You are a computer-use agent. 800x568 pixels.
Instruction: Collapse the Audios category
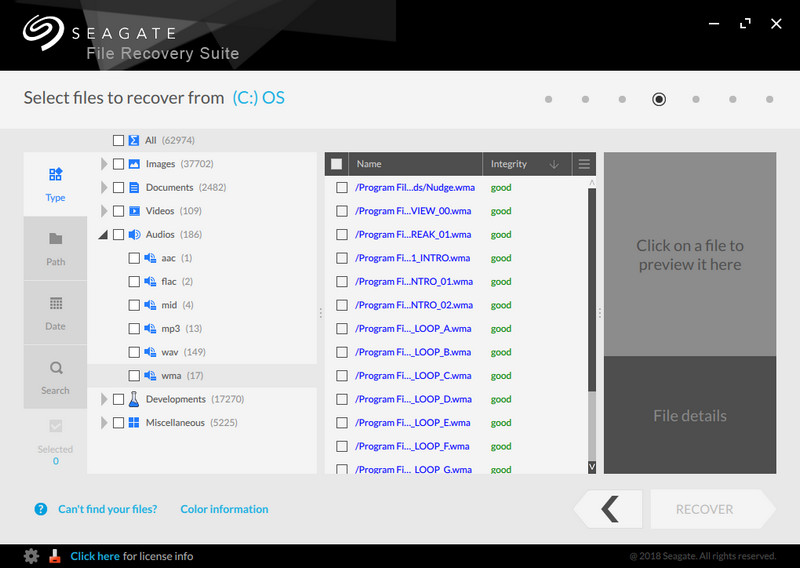(x=103, y=235)
